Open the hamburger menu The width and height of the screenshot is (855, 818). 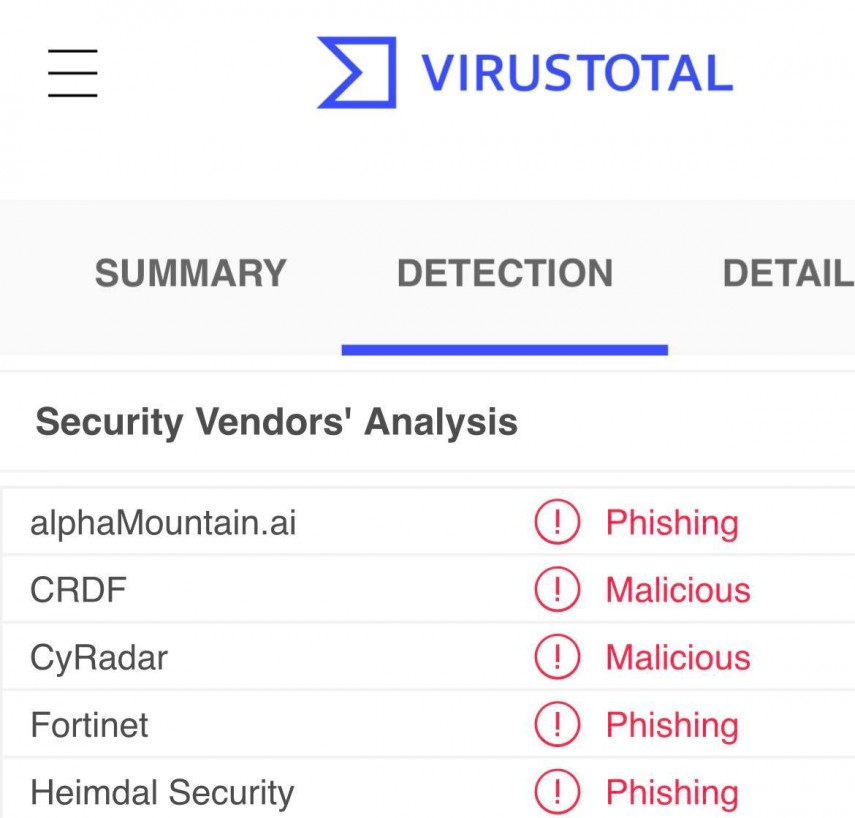coord(73,73)
